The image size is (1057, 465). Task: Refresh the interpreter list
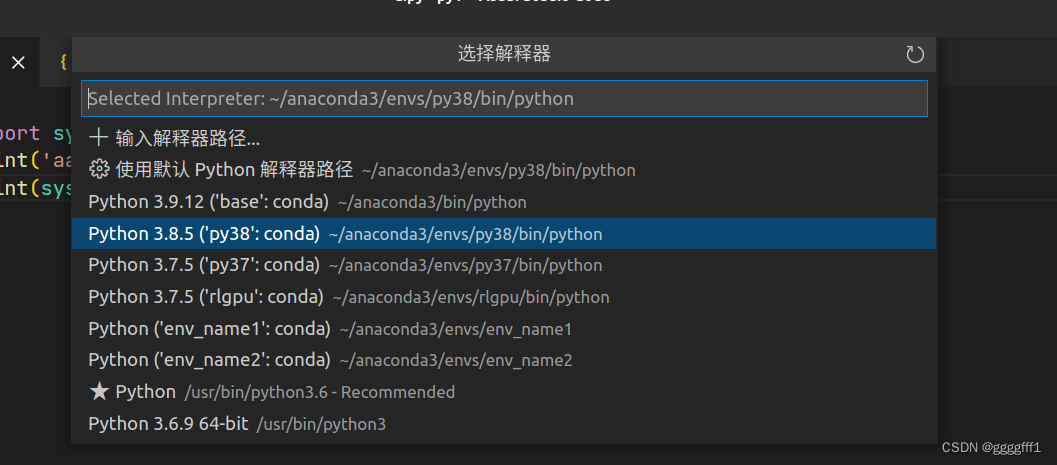(914, 55)
